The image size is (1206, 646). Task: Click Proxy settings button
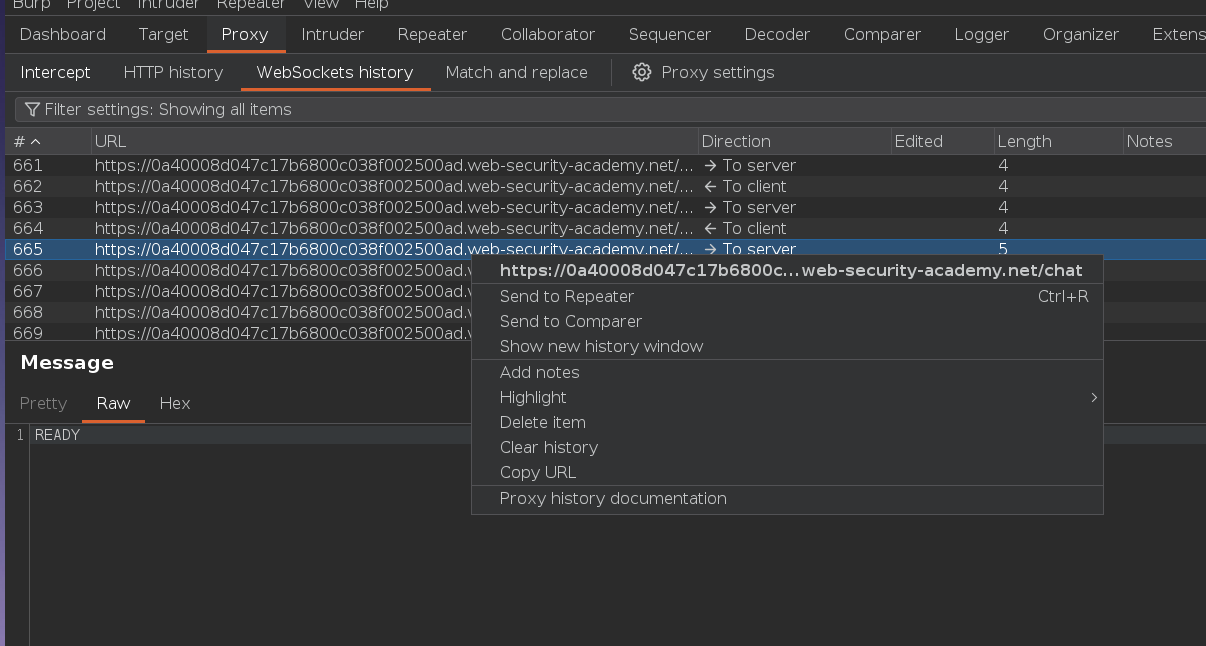[704, 72]
